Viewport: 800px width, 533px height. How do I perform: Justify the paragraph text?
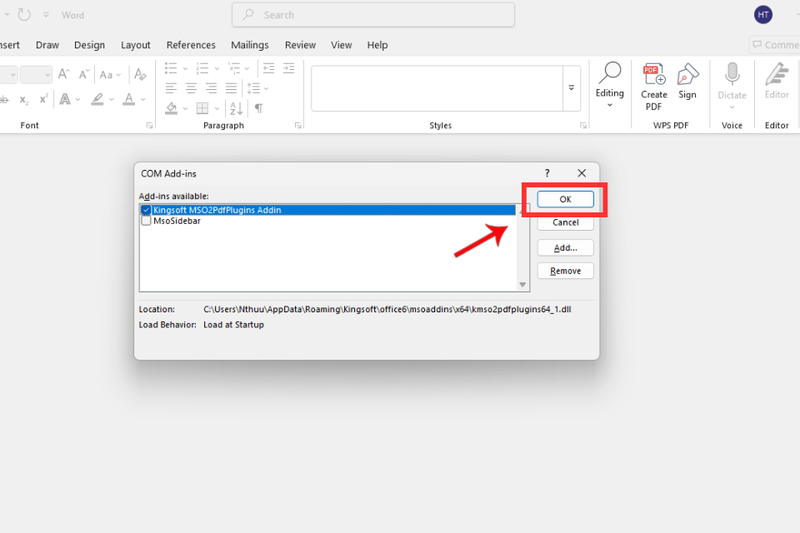[x=231, y=88]
